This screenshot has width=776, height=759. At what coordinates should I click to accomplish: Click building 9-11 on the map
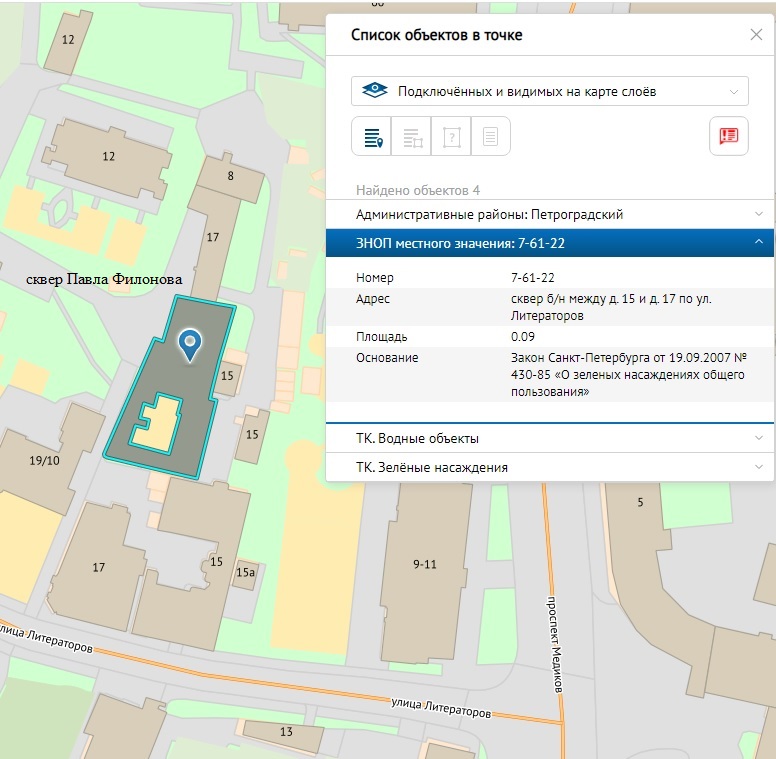[x=424, y=564]
